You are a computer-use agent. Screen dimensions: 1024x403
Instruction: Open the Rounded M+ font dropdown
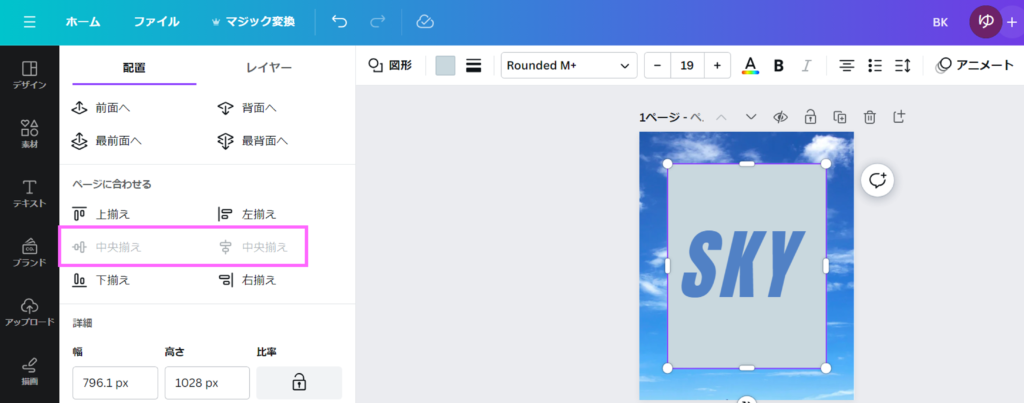click(x=569, y=66)
